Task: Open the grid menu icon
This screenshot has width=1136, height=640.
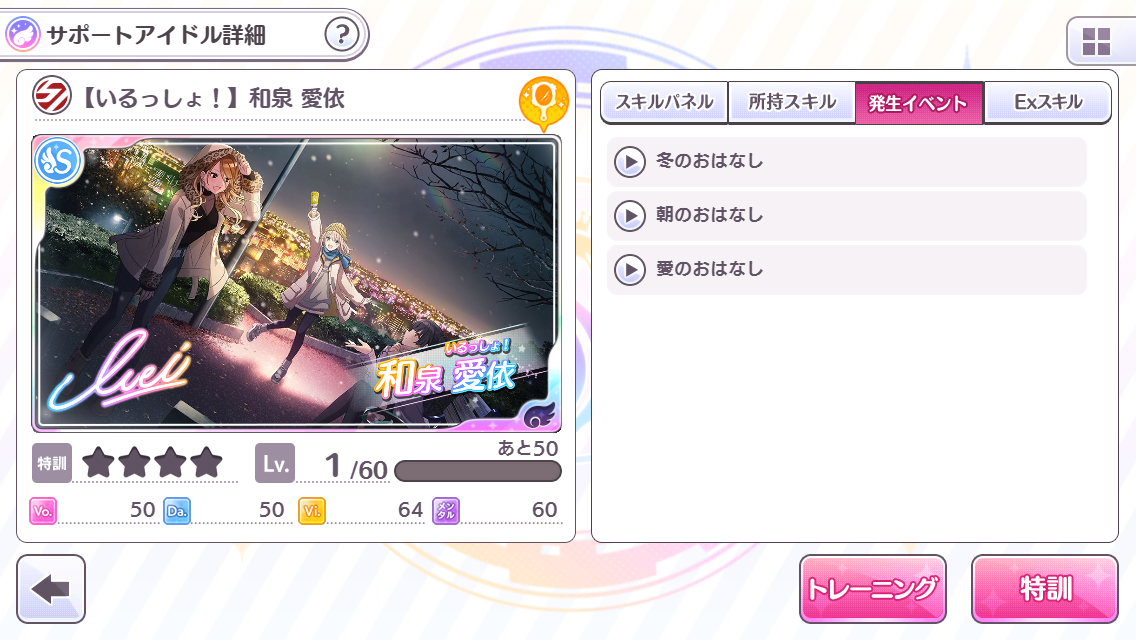Action: [1096, 41]
